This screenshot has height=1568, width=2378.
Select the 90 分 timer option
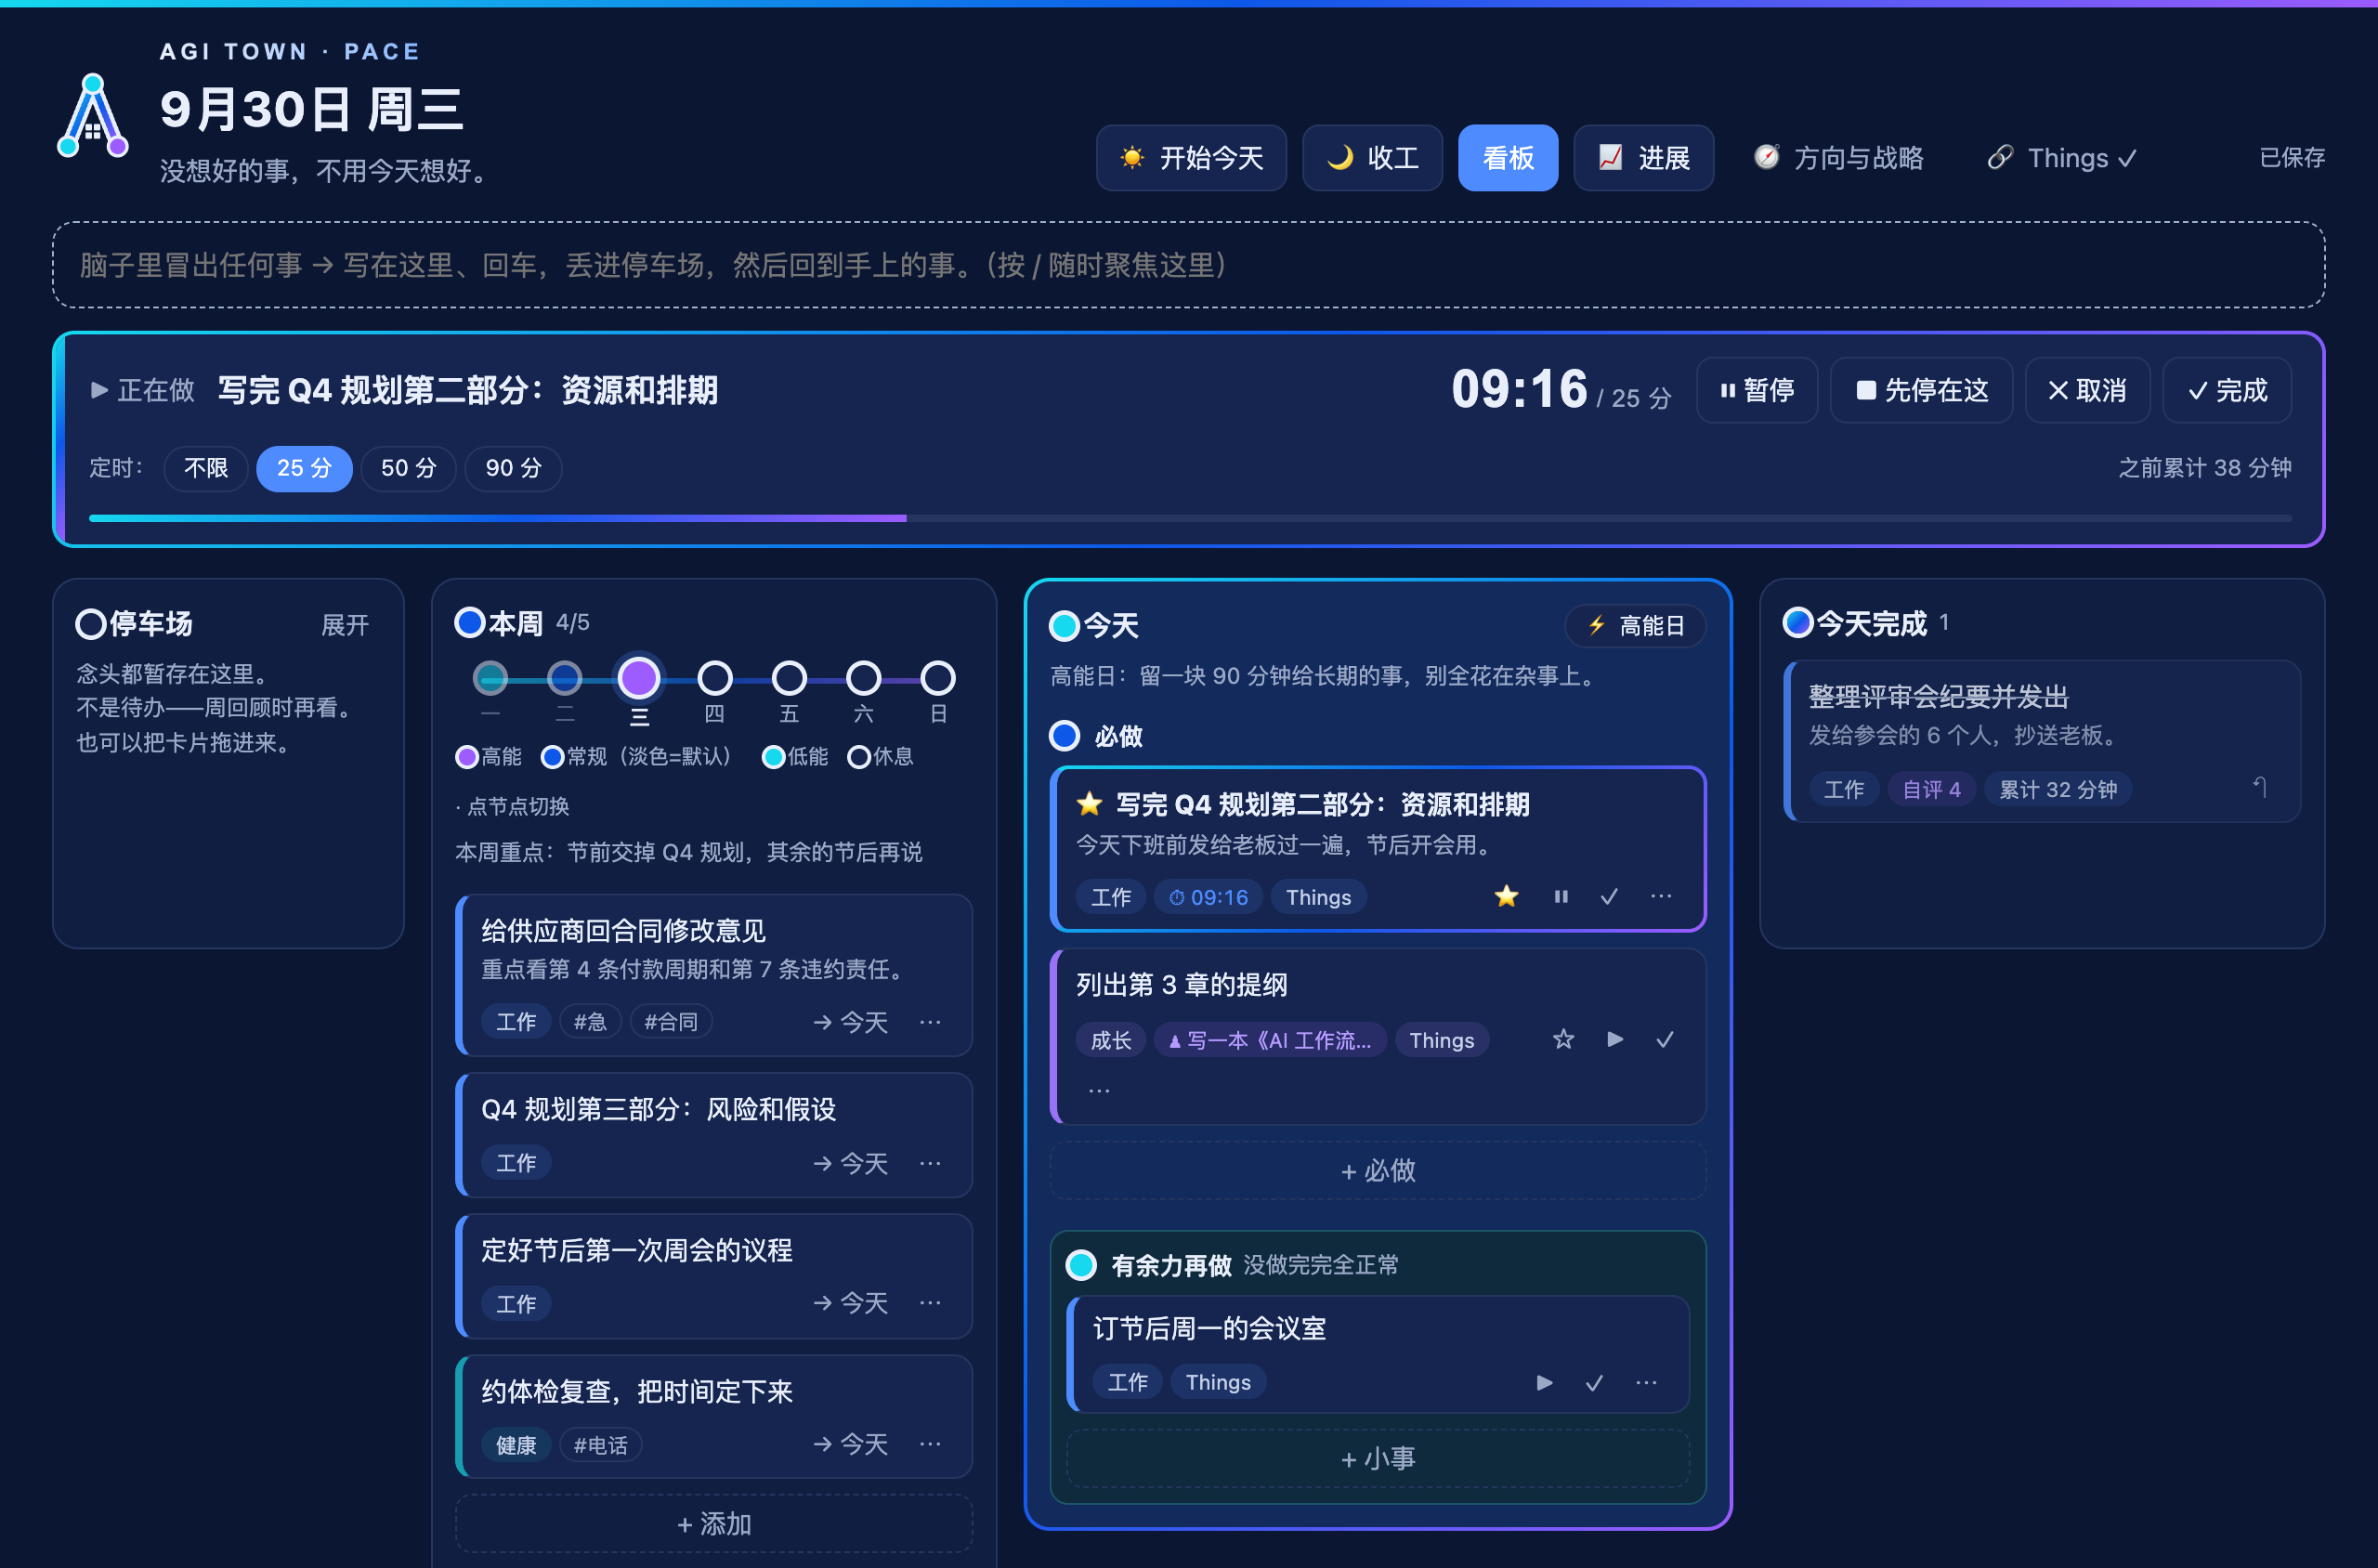tap(513, 468)
